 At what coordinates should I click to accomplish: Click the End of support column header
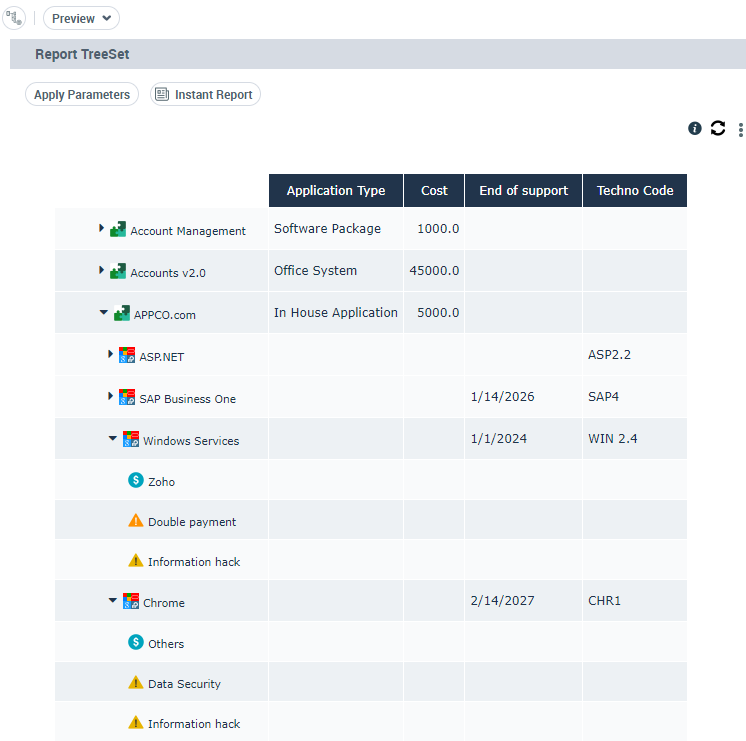[523, 191]
